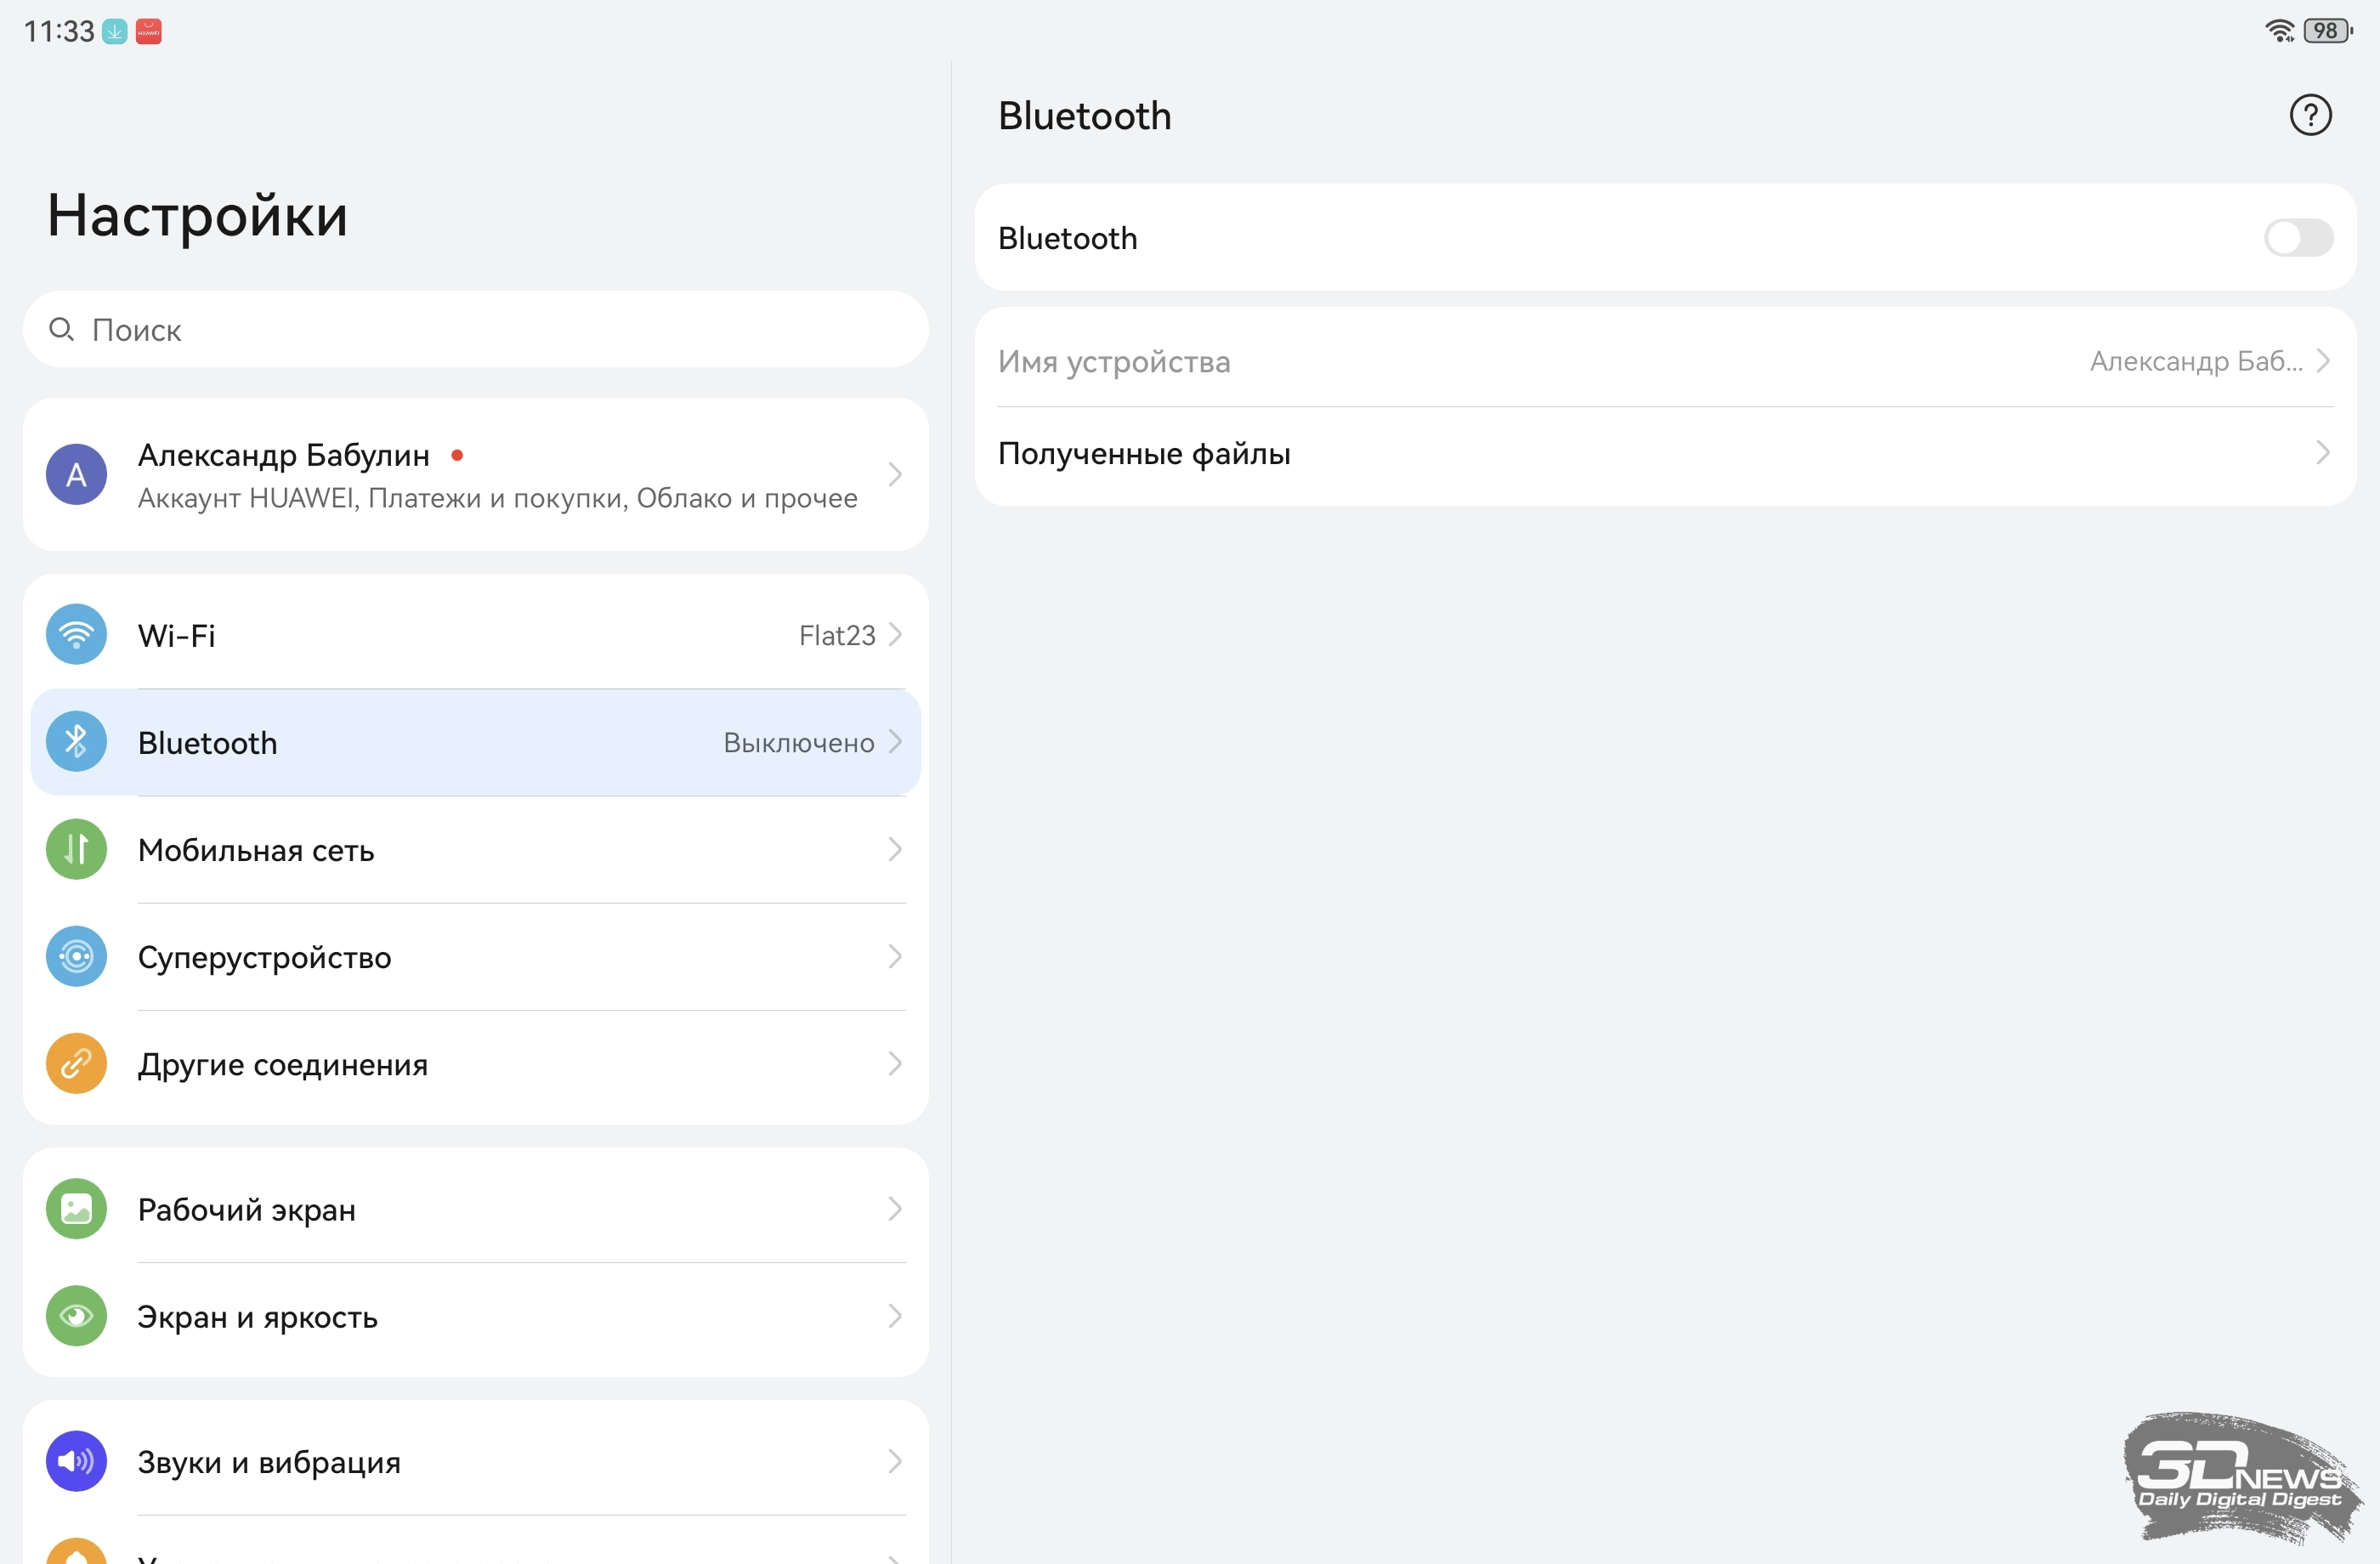The image size is (2380, 1564).
Task: Click the account avatar letter A
Action: (76, 474)
